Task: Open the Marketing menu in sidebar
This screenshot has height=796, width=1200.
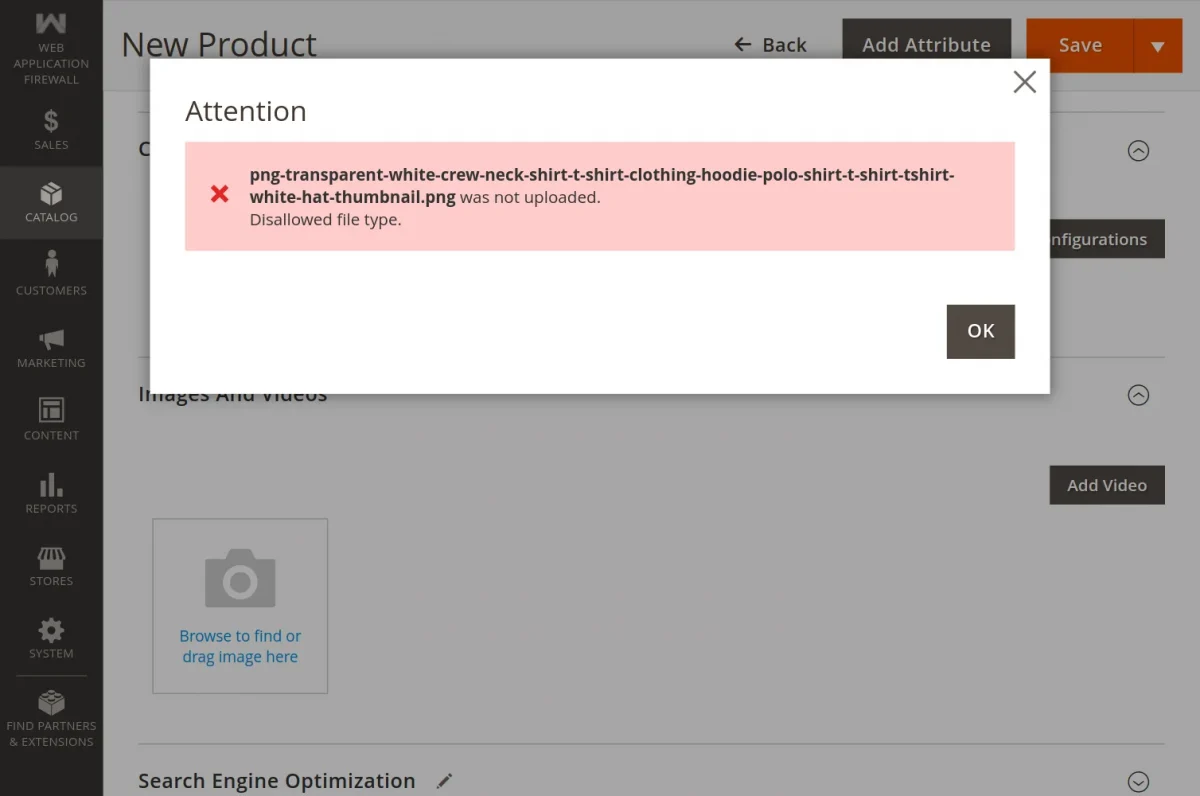Action: coord(51,348)
